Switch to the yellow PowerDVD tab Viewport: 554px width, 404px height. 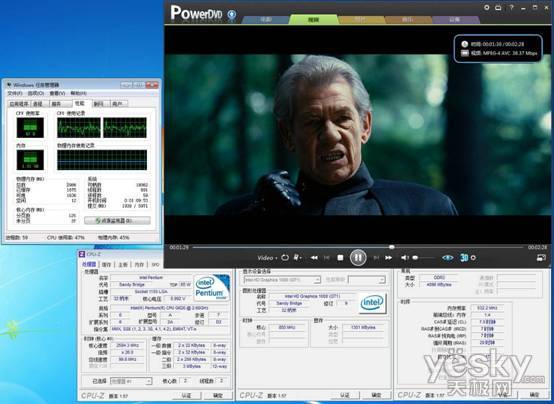tap(360, 19)
